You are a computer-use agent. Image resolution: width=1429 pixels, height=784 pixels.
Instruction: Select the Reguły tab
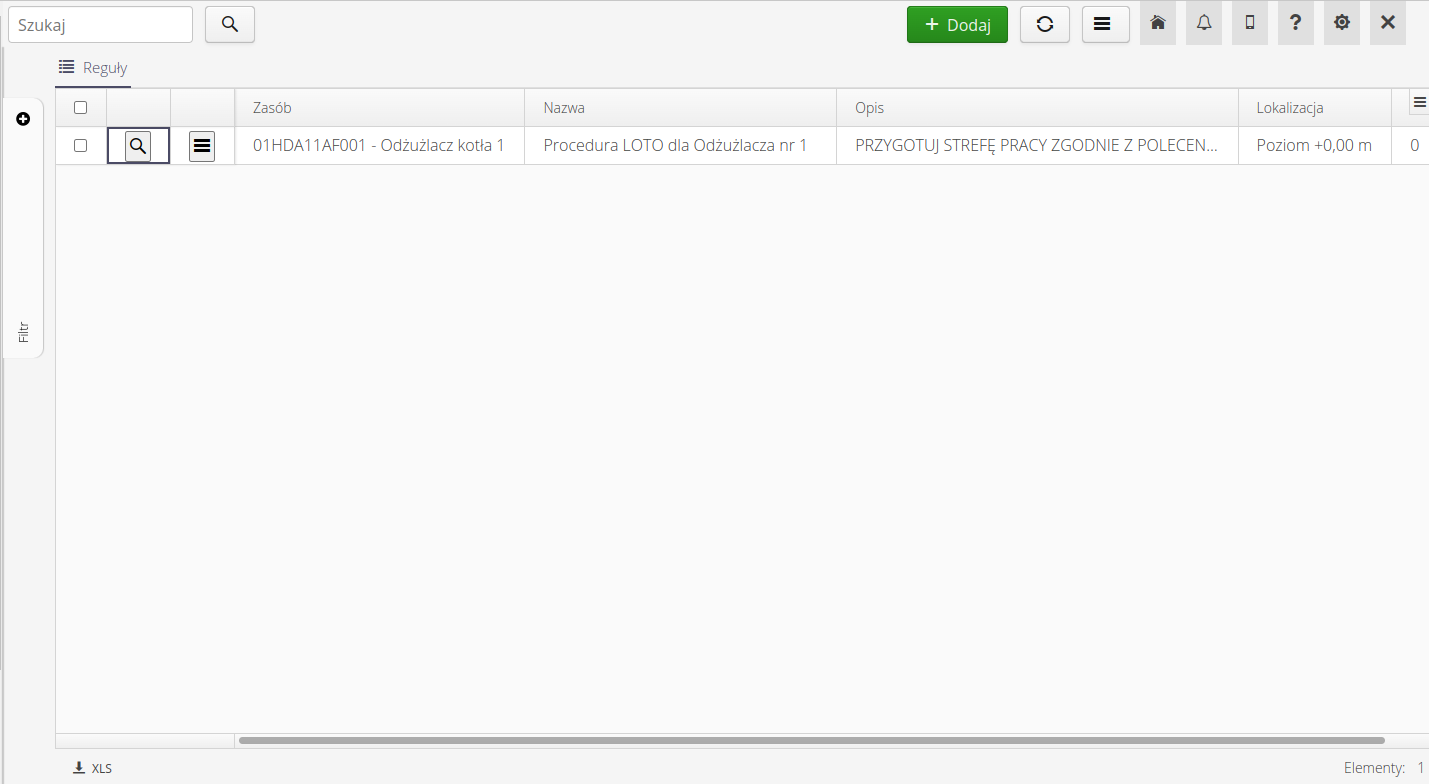tap(93, 68)
